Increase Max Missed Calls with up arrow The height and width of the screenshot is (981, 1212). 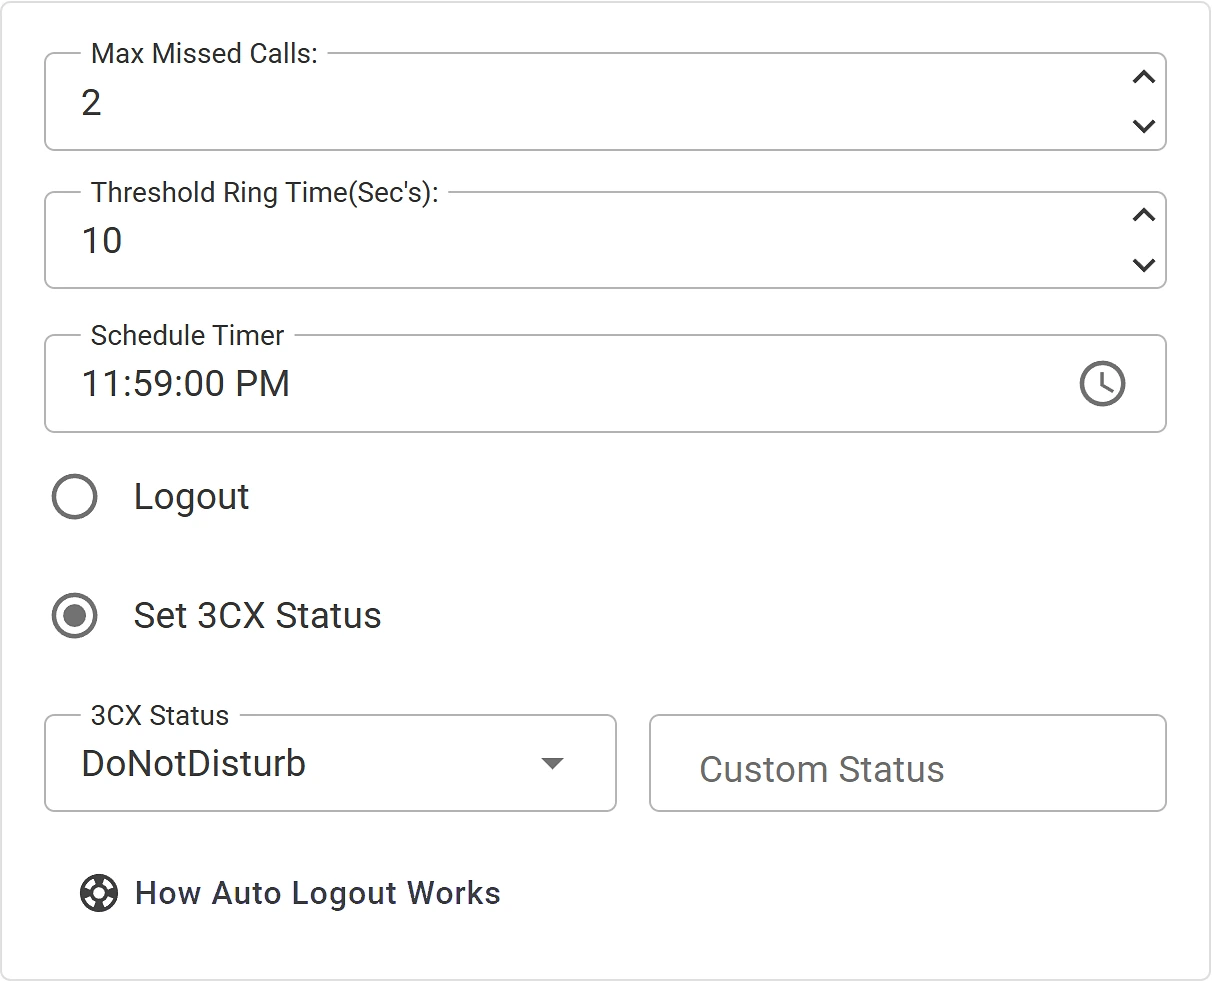(1143, 77)
